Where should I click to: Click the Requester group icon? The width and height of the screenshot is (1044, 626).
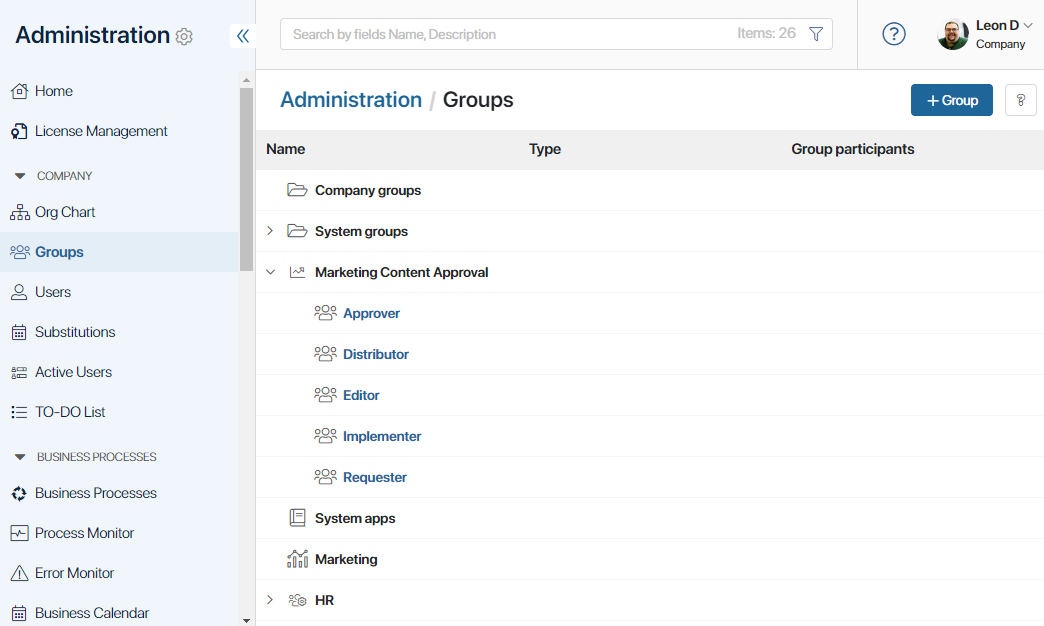click(325, 477)
